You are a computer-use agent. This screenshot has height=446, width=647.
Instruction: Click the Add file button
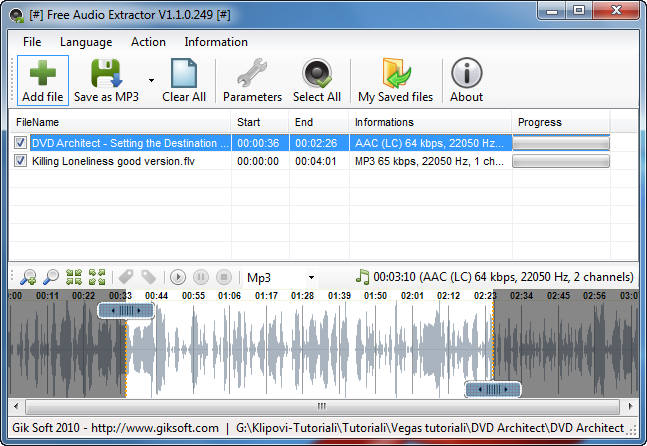click(x=43, y=81)
